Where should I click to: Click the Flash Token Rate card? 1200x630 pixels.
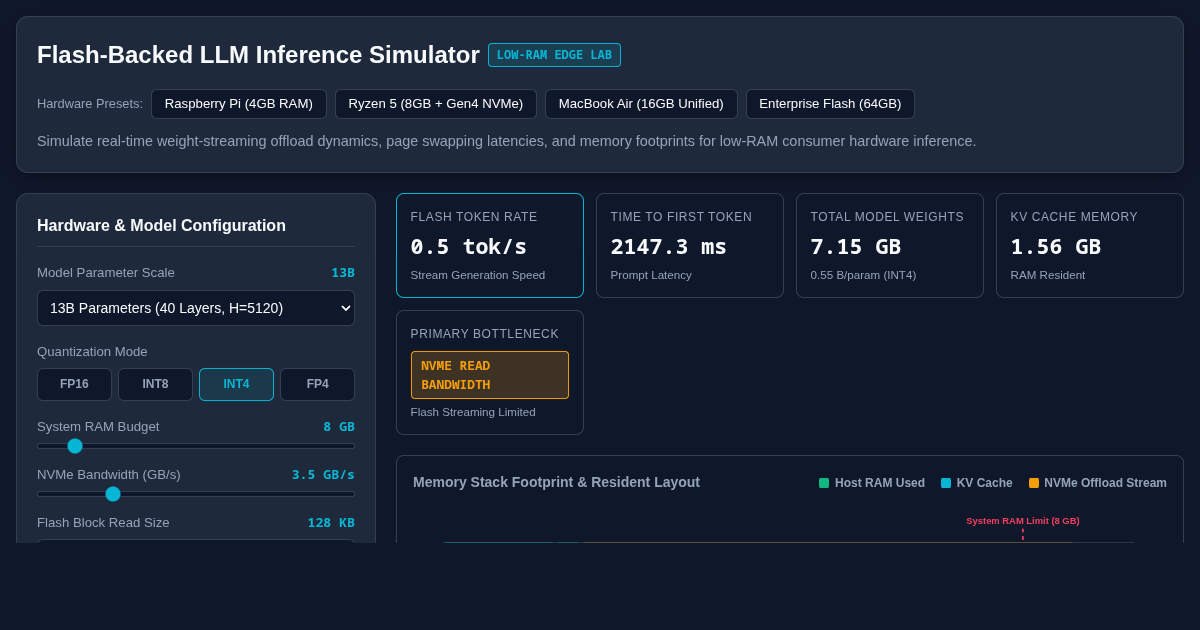tap(490, 245)
